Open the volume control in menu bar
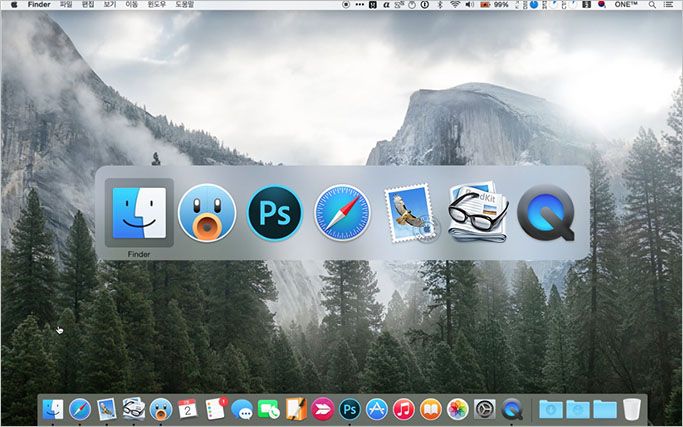683x427 pixels. tap(470, 4)
